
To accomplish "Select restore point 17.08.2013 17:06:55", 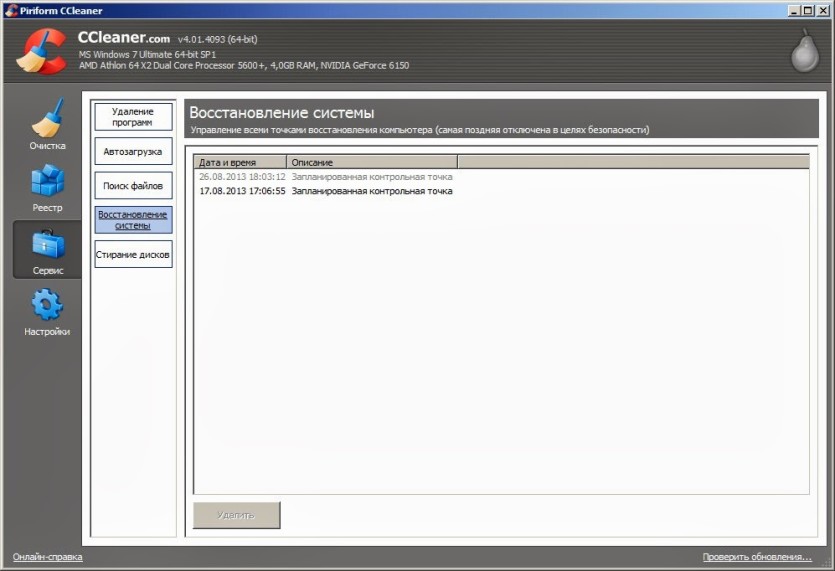I will click(242, 191).
